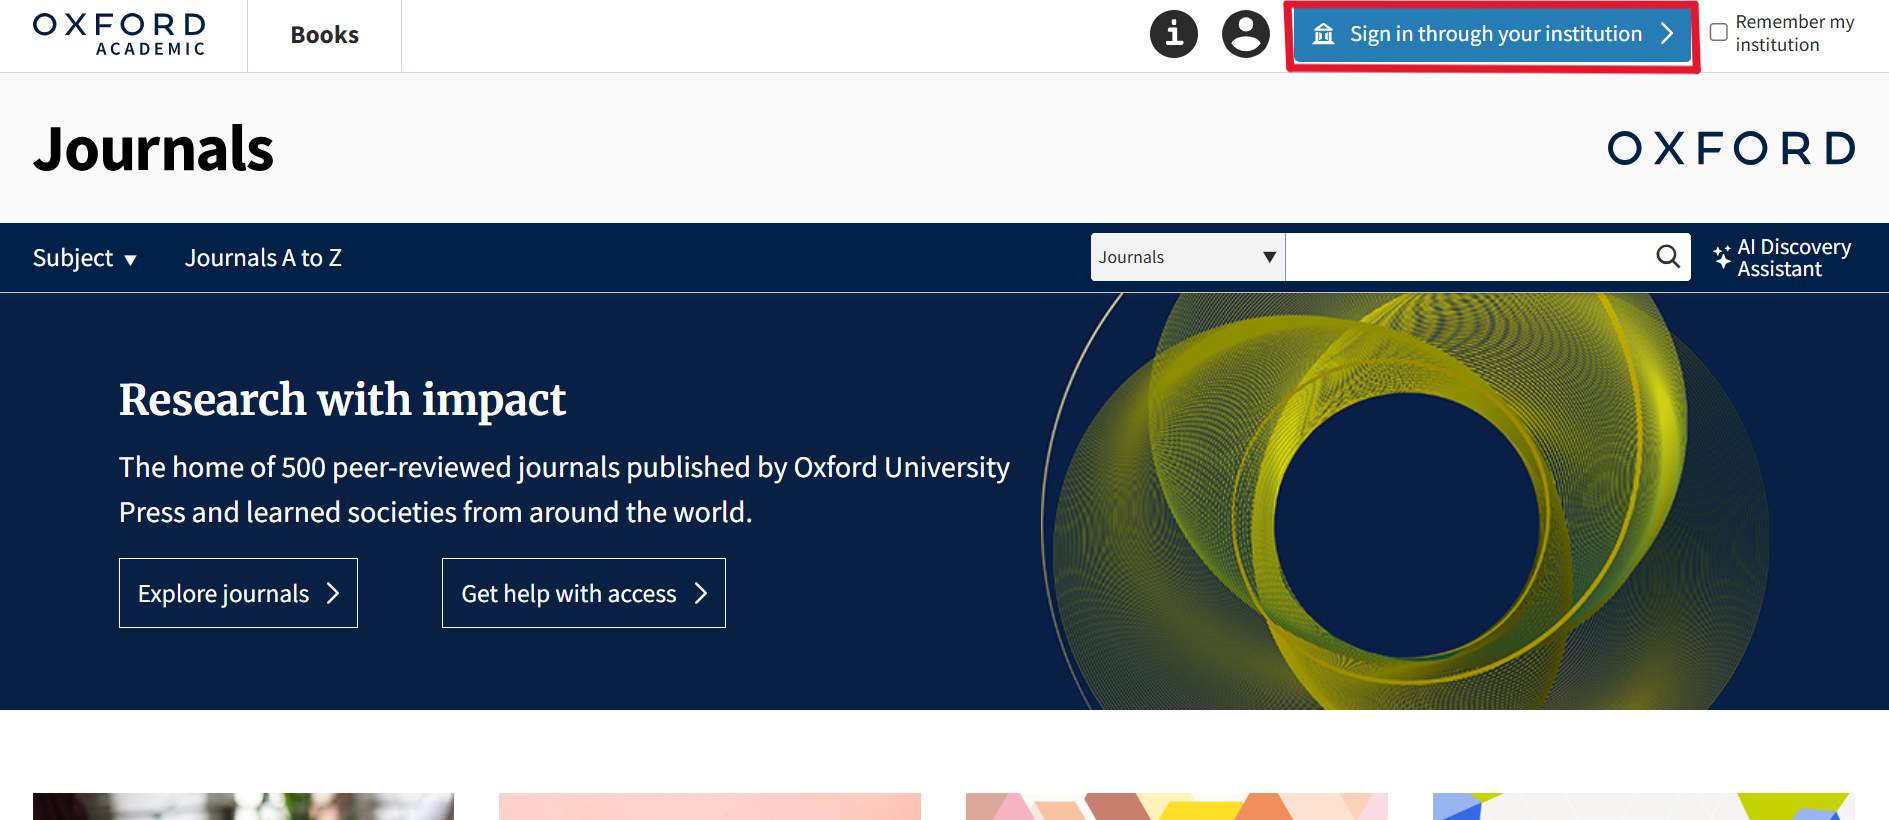
Task: Click the Get help with access button
Action: click(583, 593)
